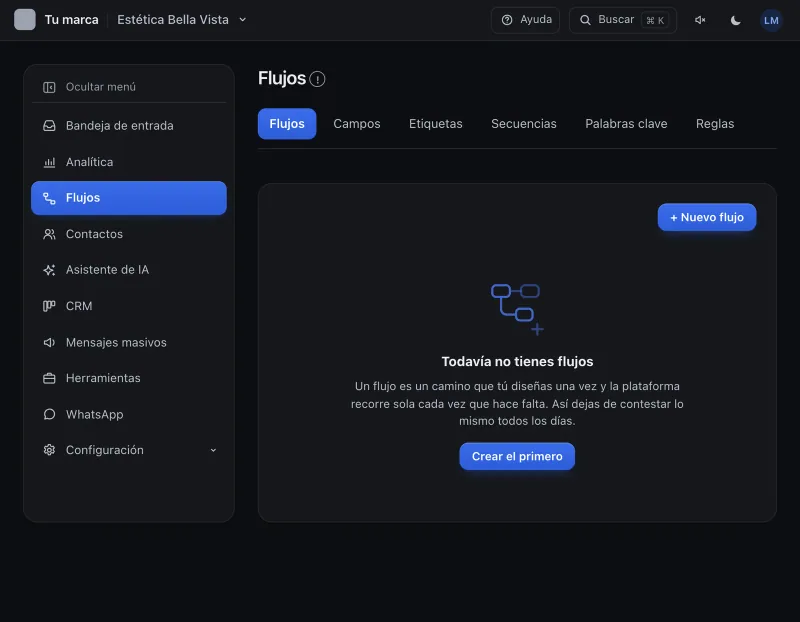The image size is (800, 622).
Task: Select the Flujos sidebar icon
Action: pyautogui.click(x=49, y=198)
